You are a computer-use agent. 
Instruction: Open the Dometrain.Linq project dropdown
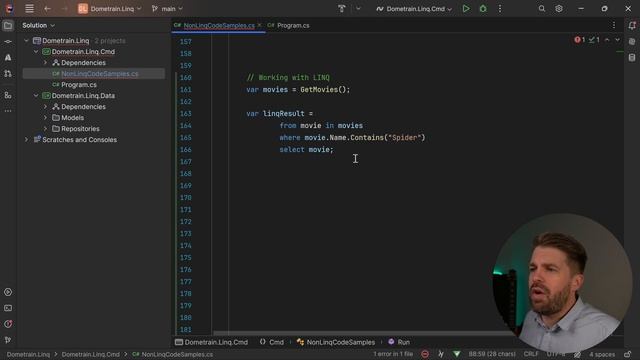110,9
